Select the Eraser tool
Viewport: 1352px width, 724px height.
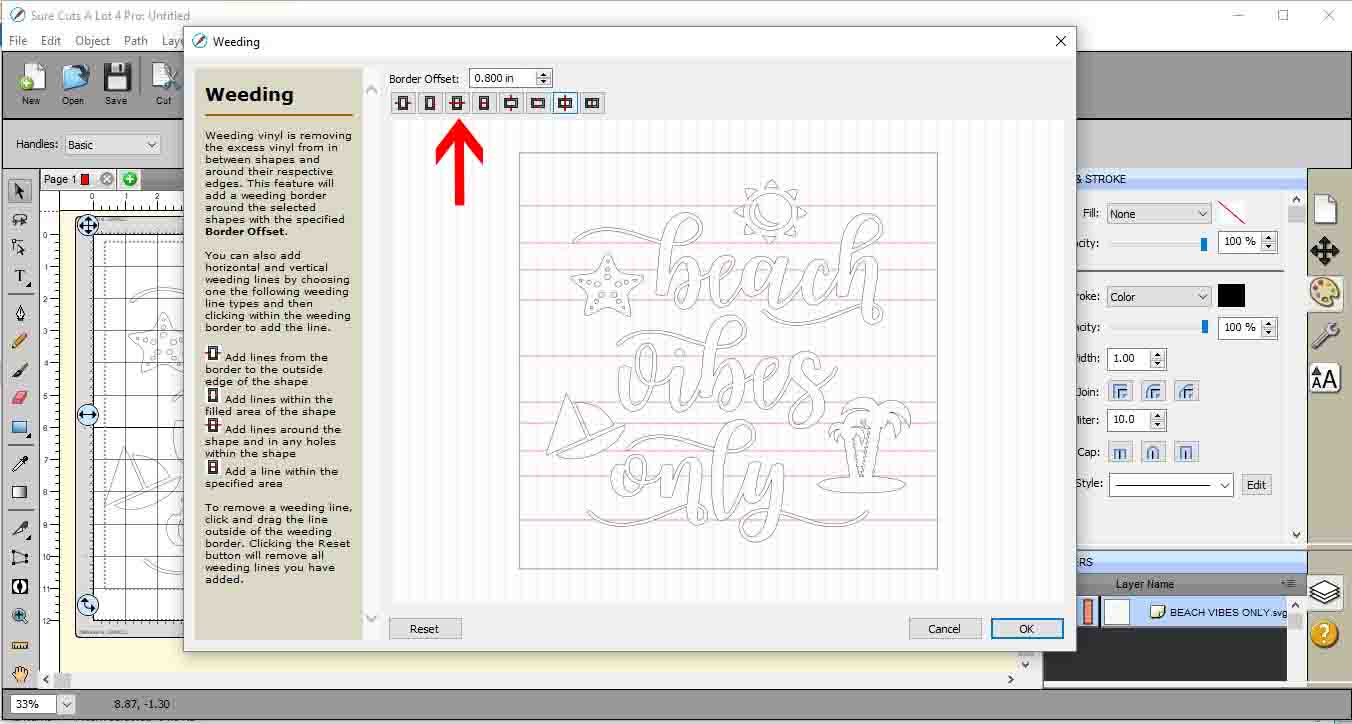tap(19, 398)
